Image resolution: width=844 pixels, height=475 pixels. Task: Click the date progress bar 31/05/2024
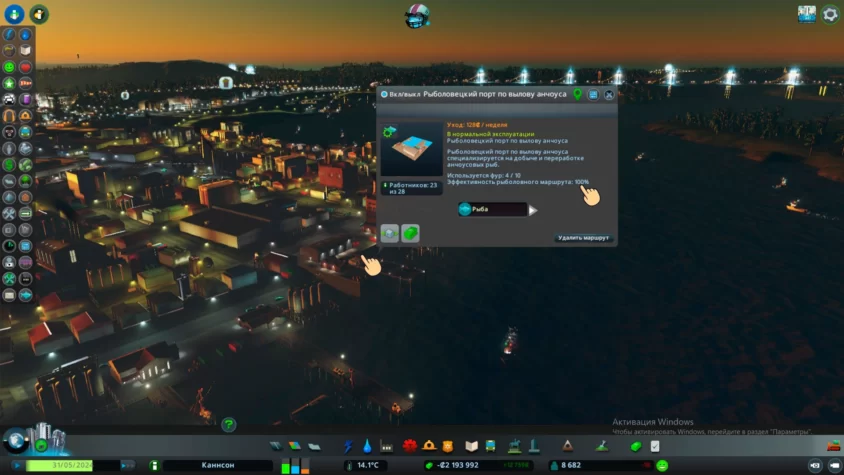(73, 465)
